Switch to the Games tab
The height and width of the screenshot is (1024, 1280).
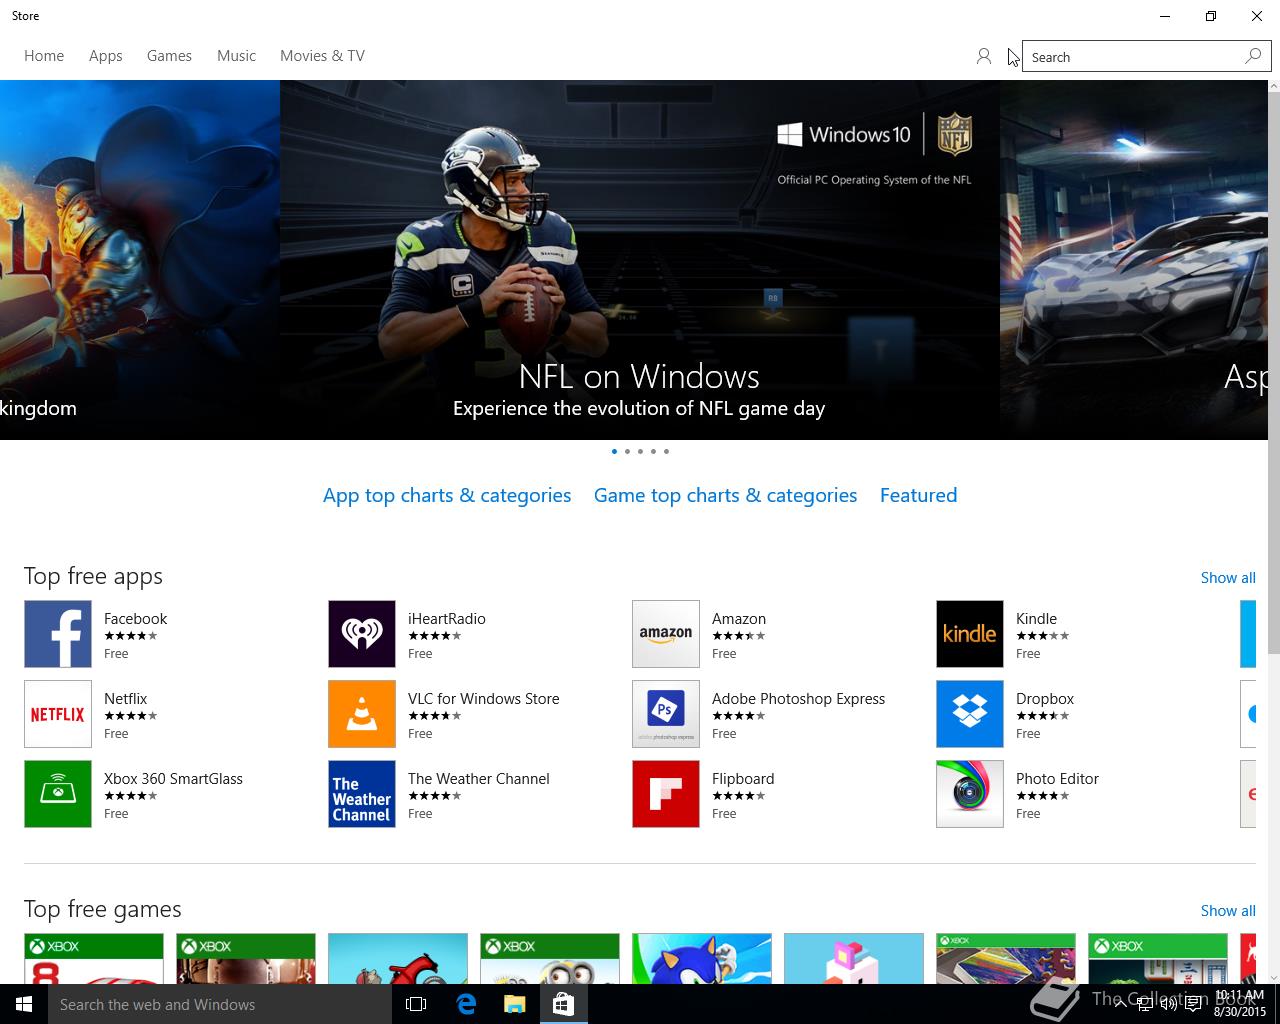(169, 56)
